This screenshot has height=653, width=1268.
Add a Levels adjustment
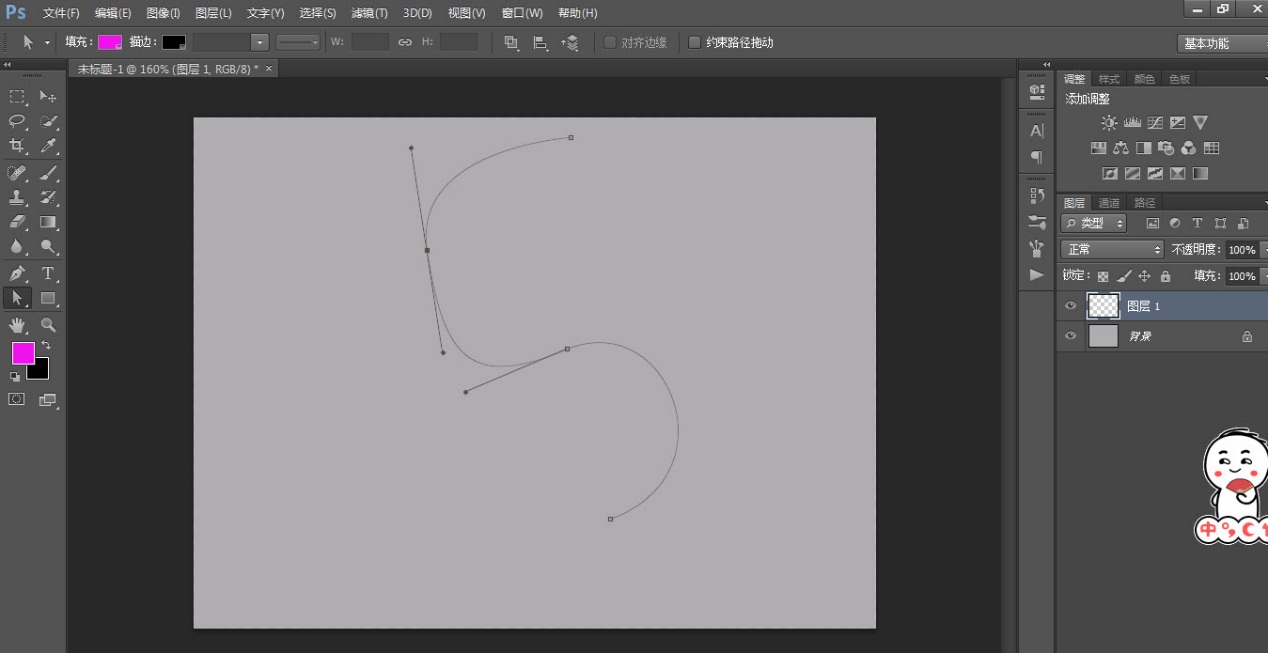1132,123
